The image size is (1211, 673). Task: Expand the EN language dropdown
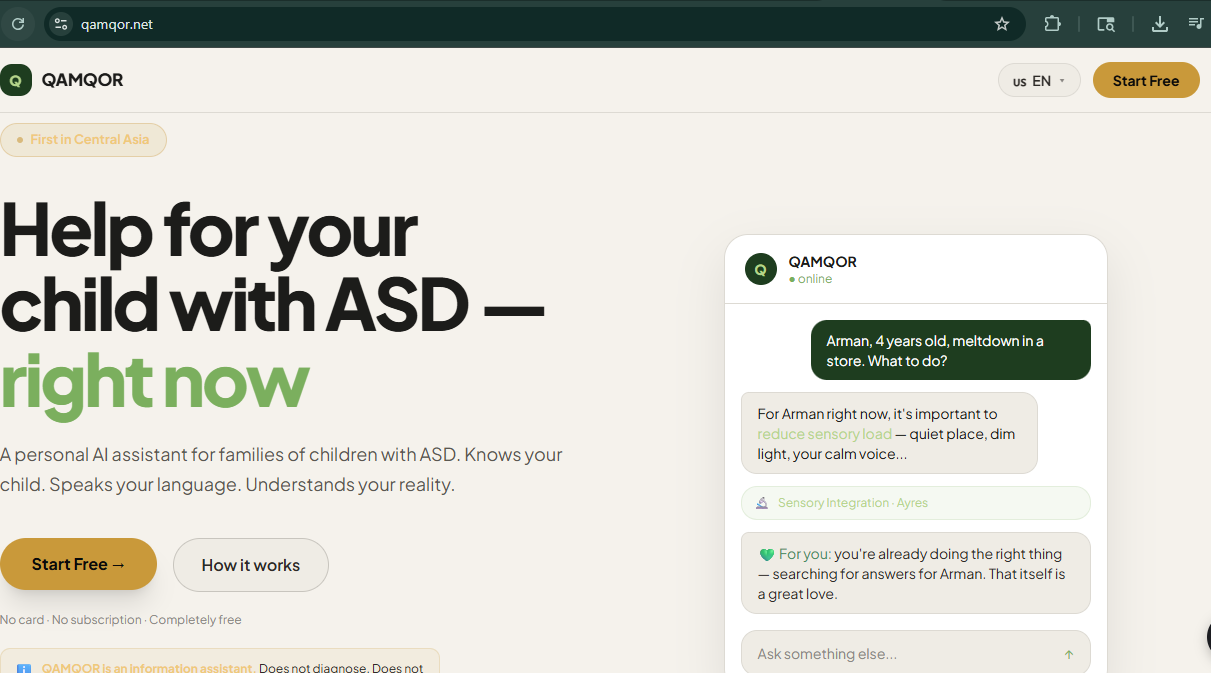[1039, 81]
